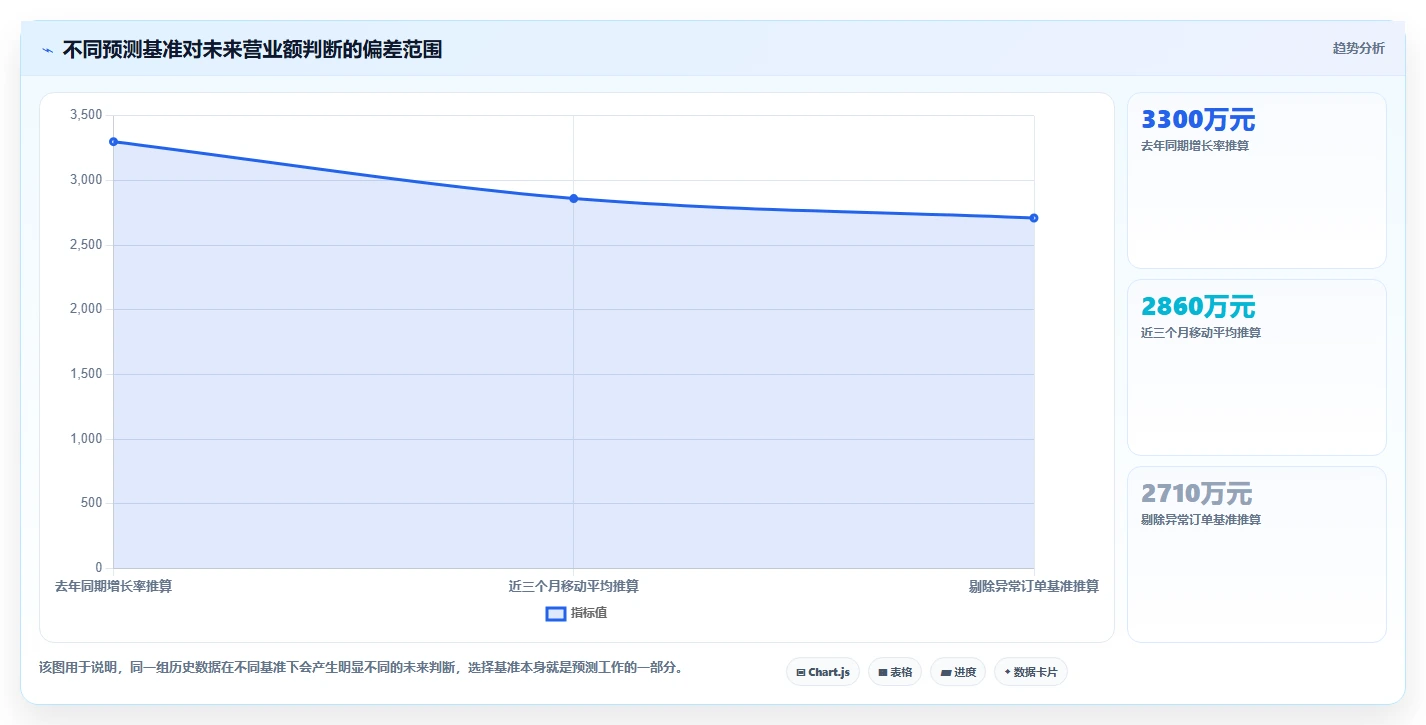Open the 3300万元 data card
The image size is (1426, 725).
coord(1257,180)
